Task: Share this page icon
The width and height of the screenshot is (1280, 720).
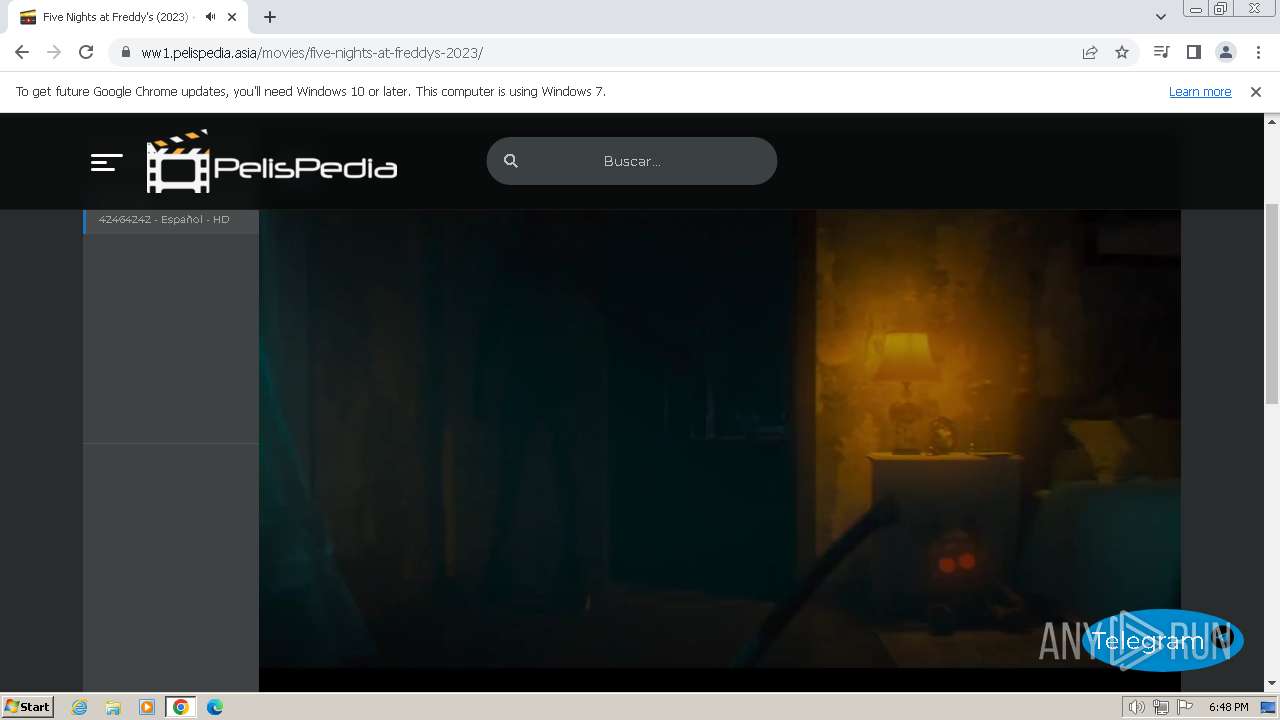Action: click(1090, 53)
